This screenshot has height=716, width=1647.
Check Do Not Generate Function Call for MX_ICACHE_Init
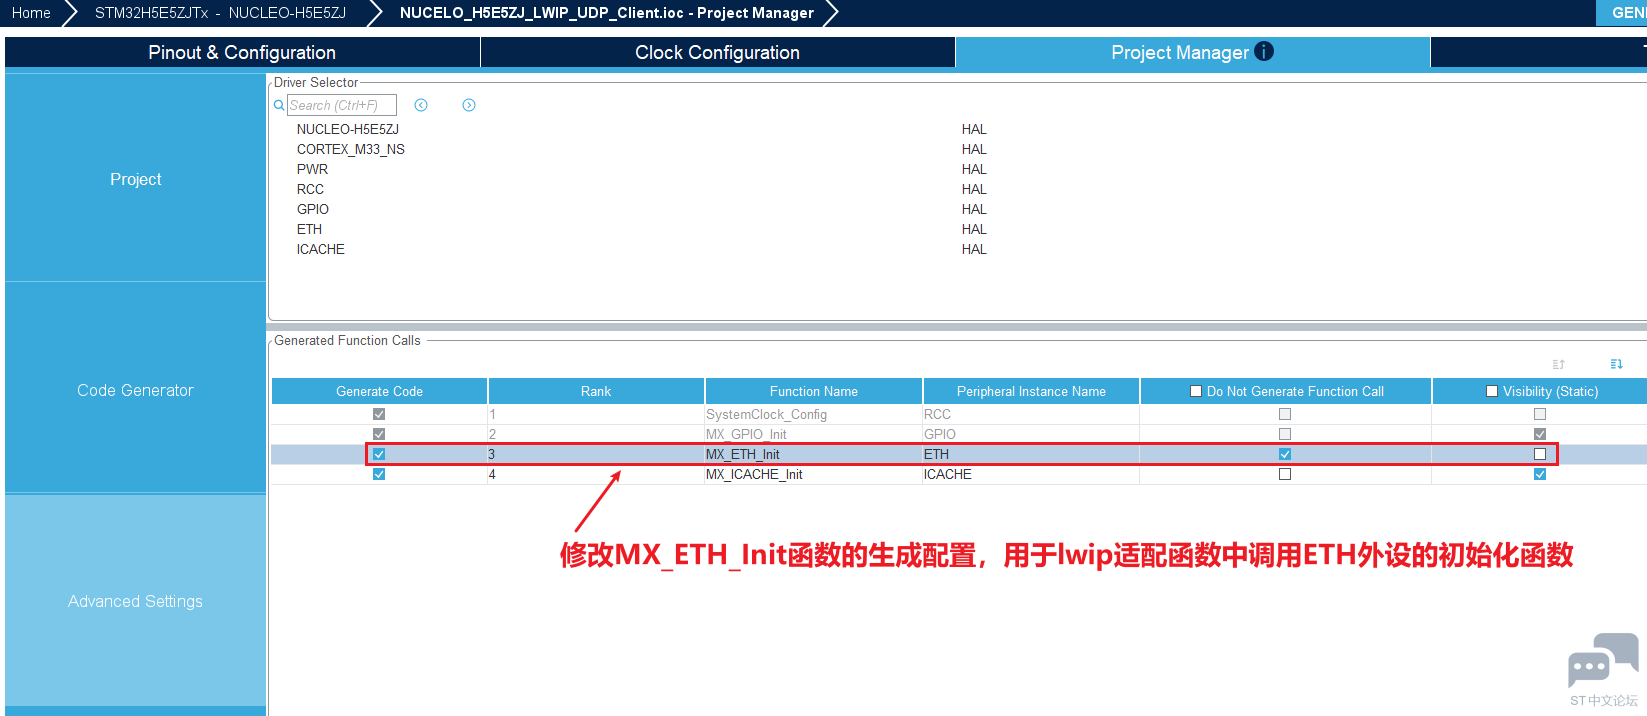coord(1285,474)
